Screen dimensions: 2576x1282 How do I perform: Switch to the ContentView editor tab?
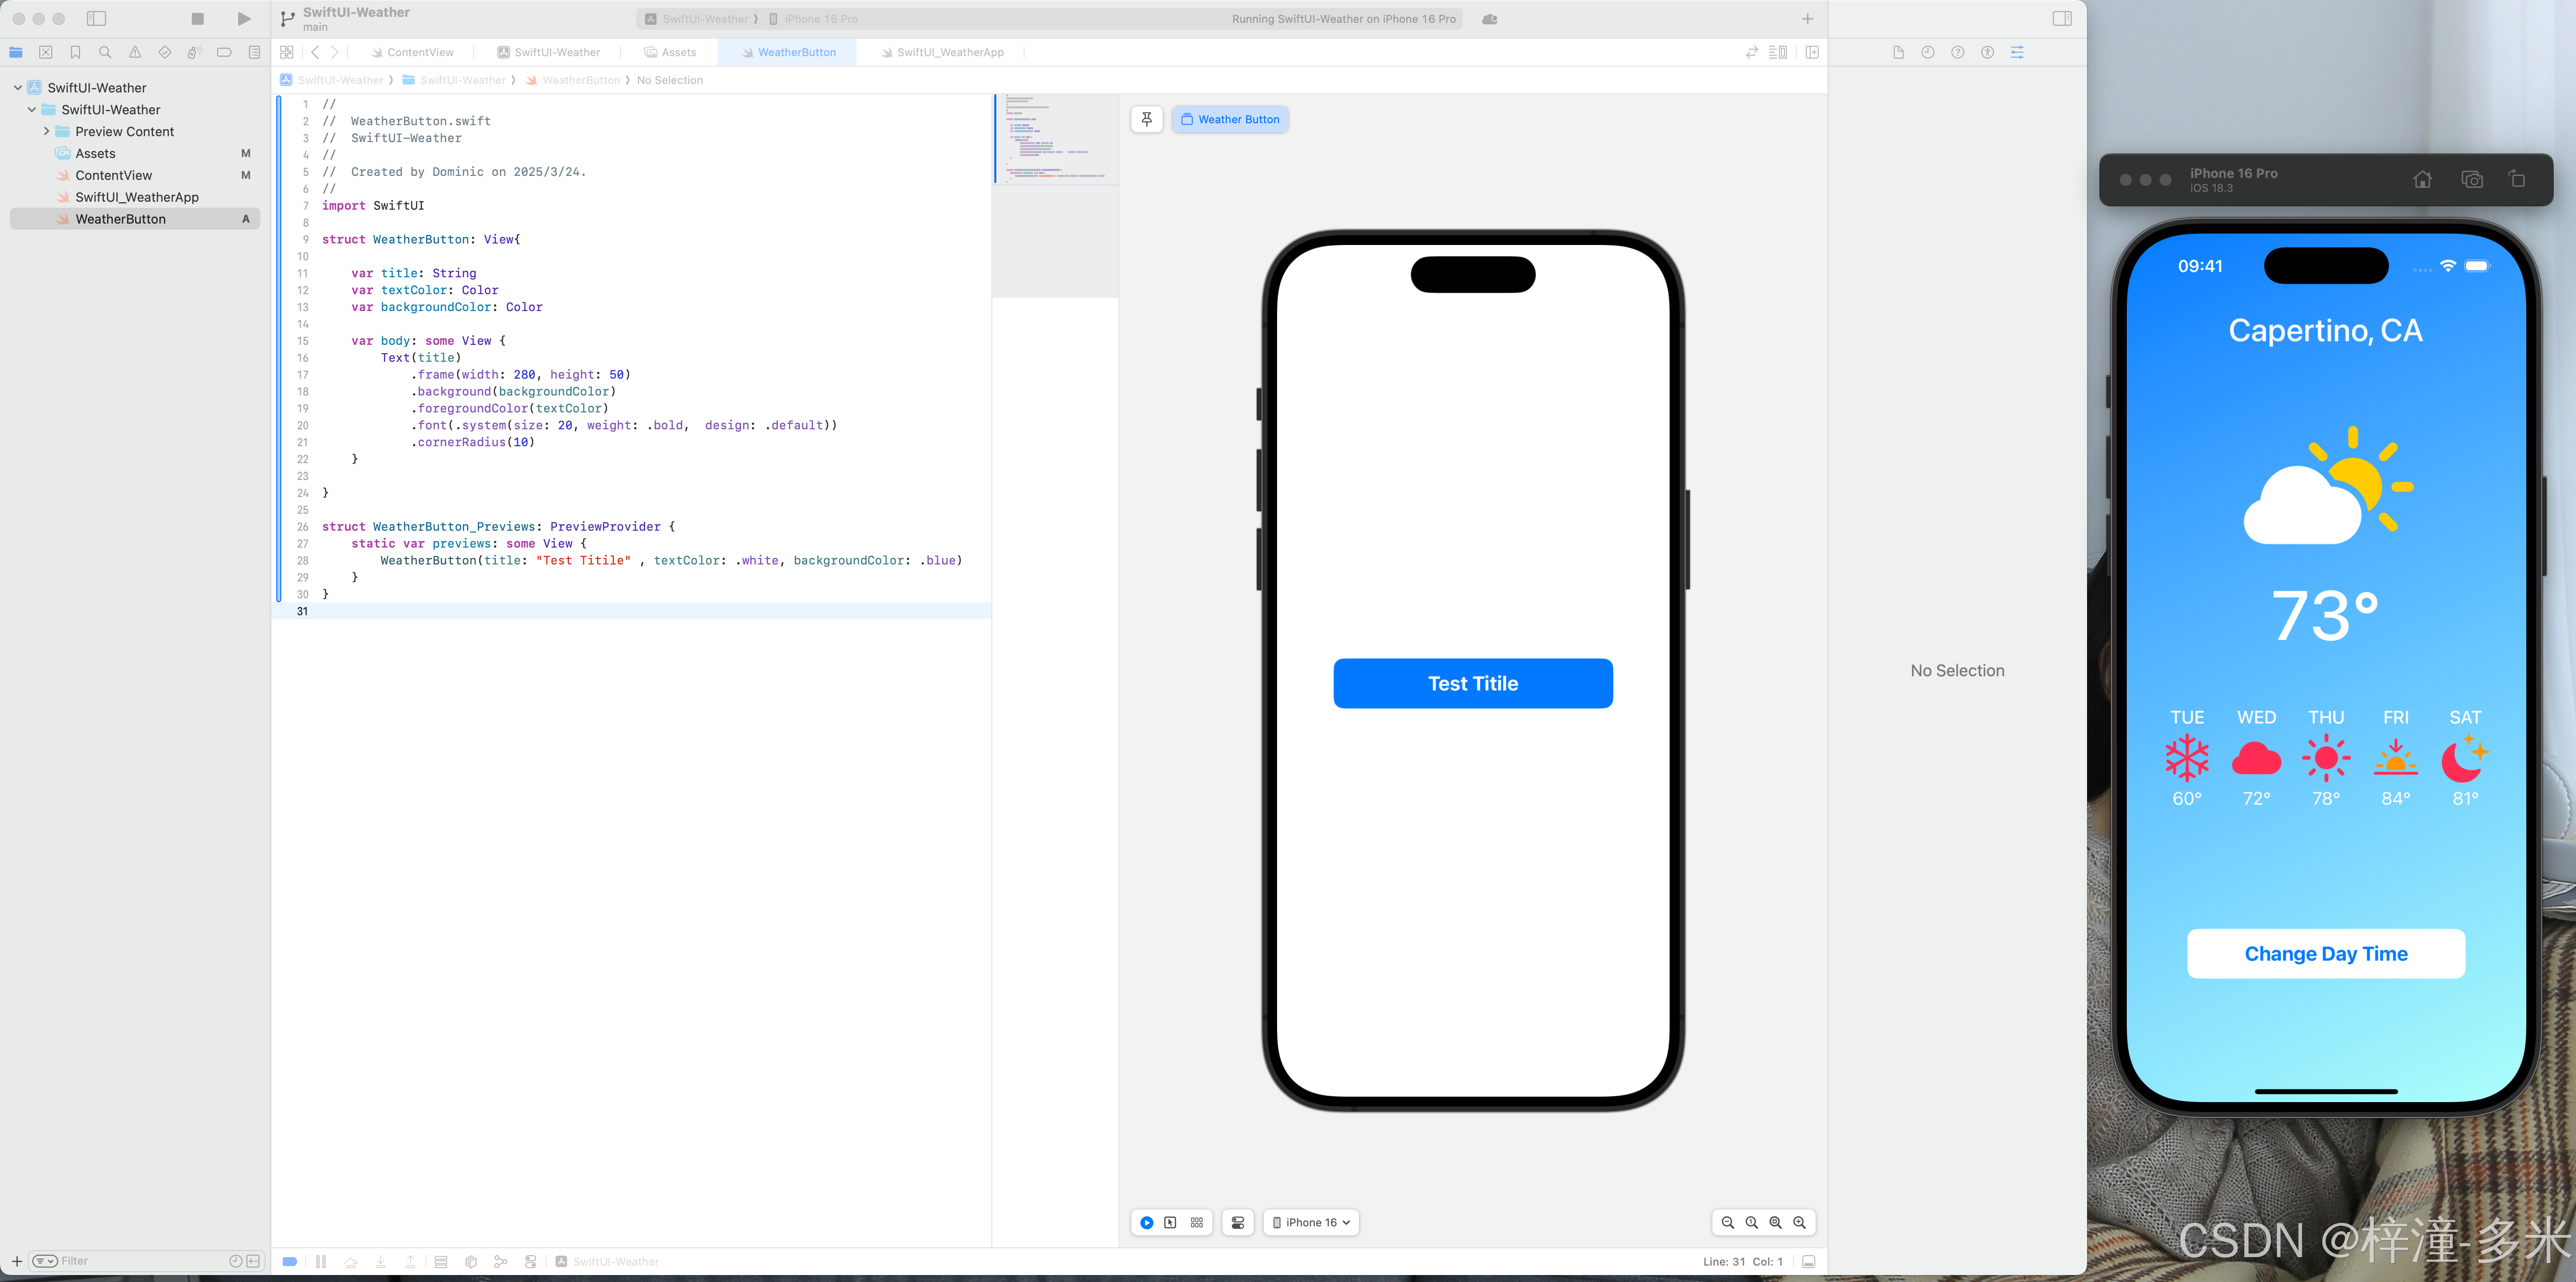click(419, 52)
